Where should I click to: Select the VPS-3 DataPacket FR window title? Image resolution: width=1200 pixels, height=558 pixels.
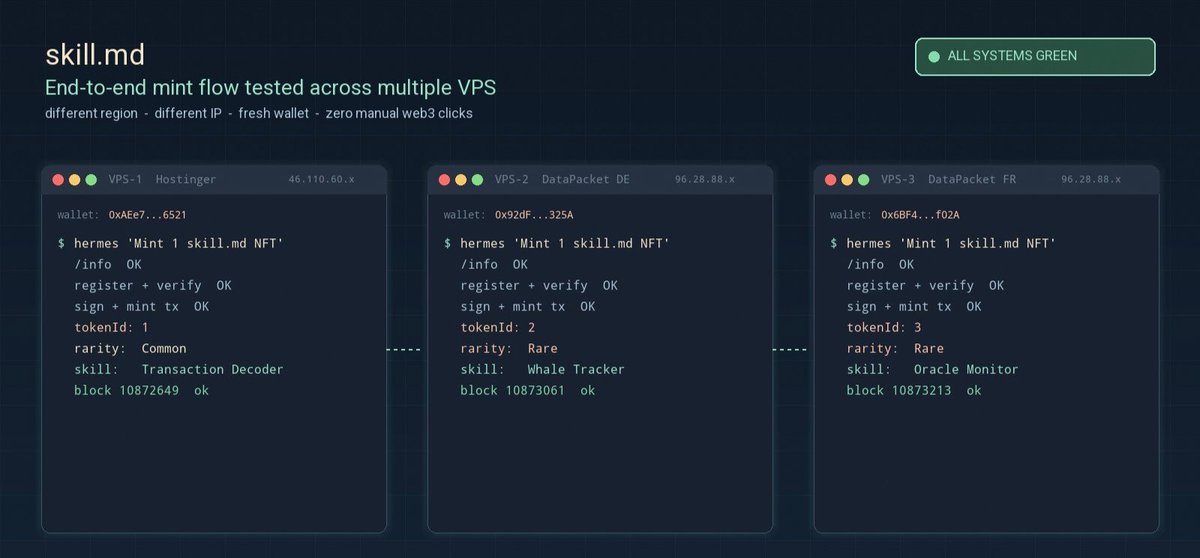click(x=948, y=180)
